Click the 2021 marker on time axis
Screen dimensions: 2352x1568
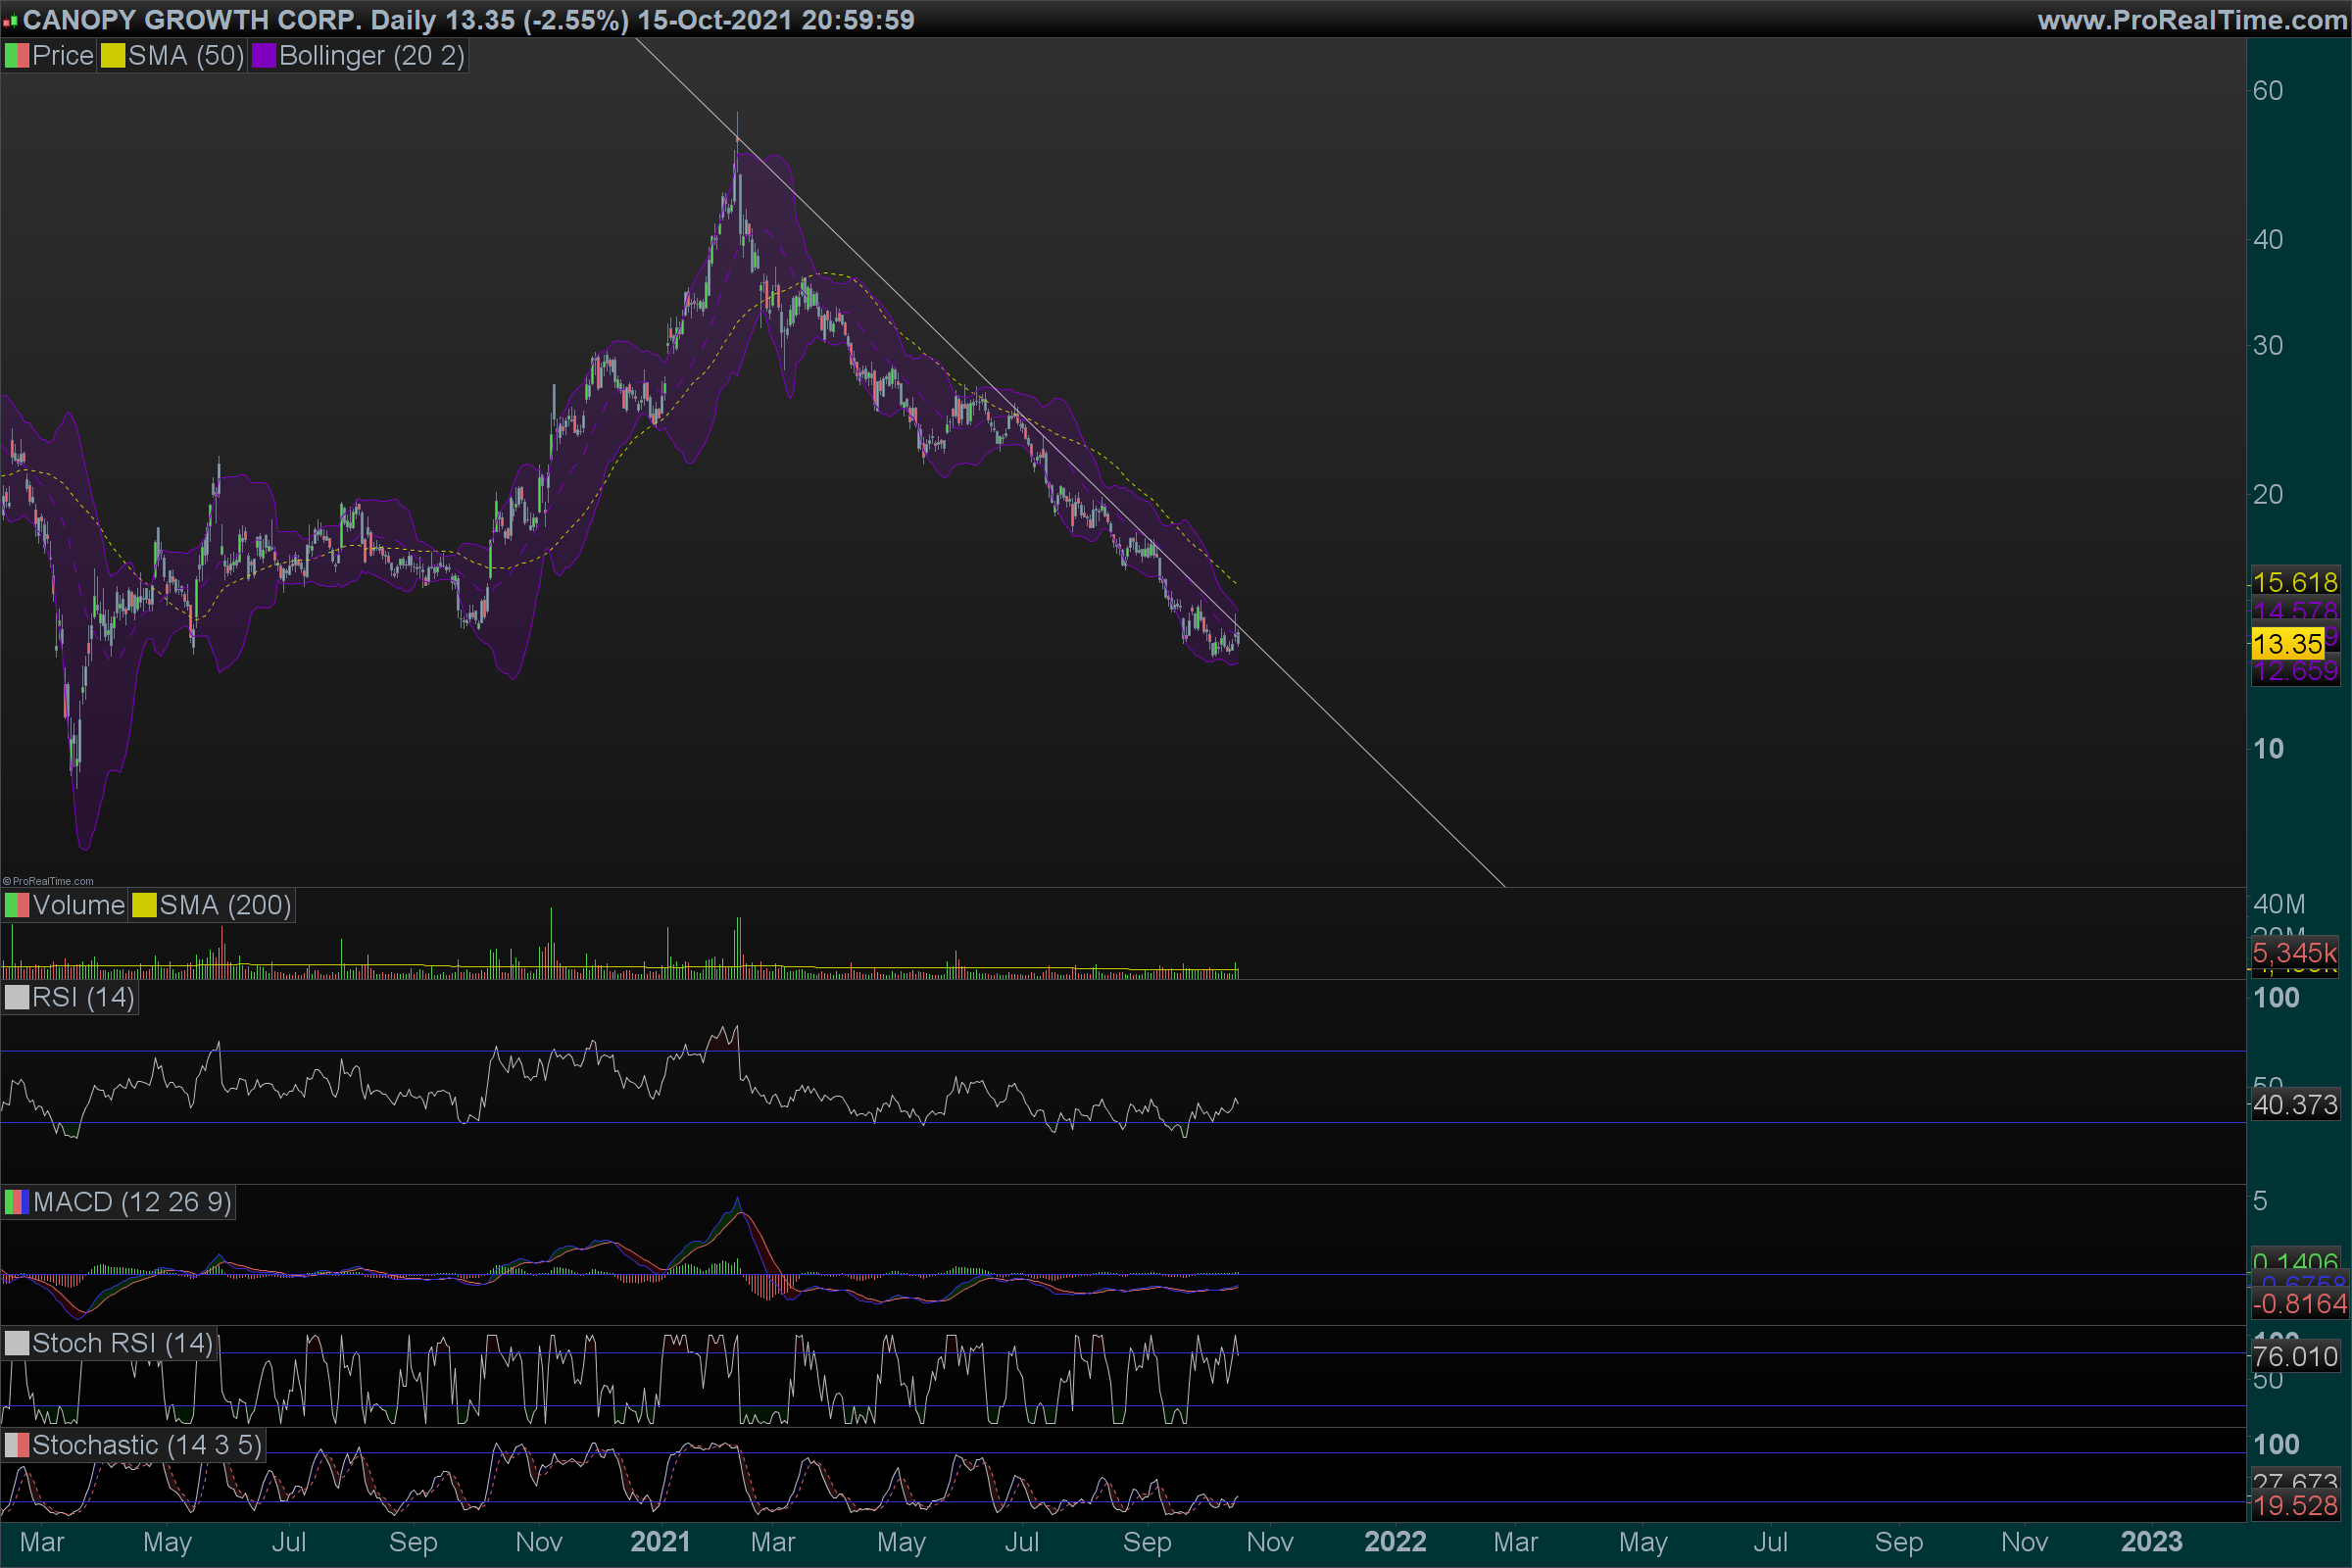pos(660,1542)
